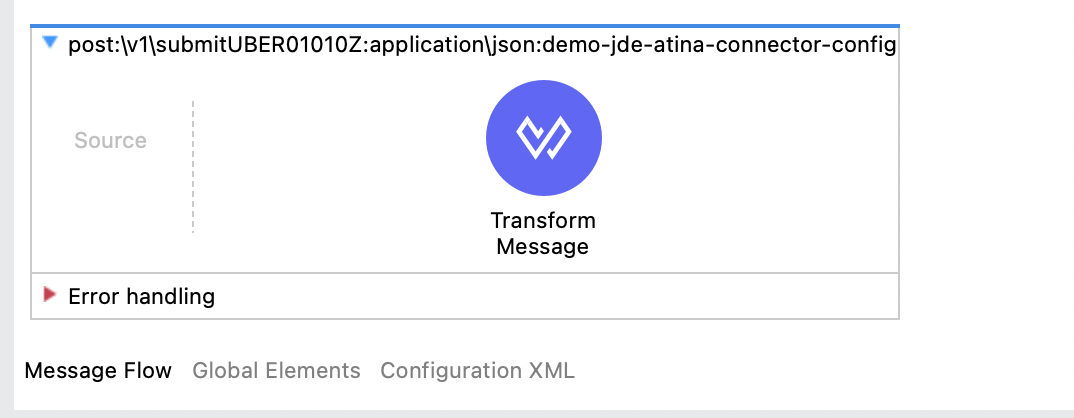Click the blue top border of the flow

(x=465, y=27)
